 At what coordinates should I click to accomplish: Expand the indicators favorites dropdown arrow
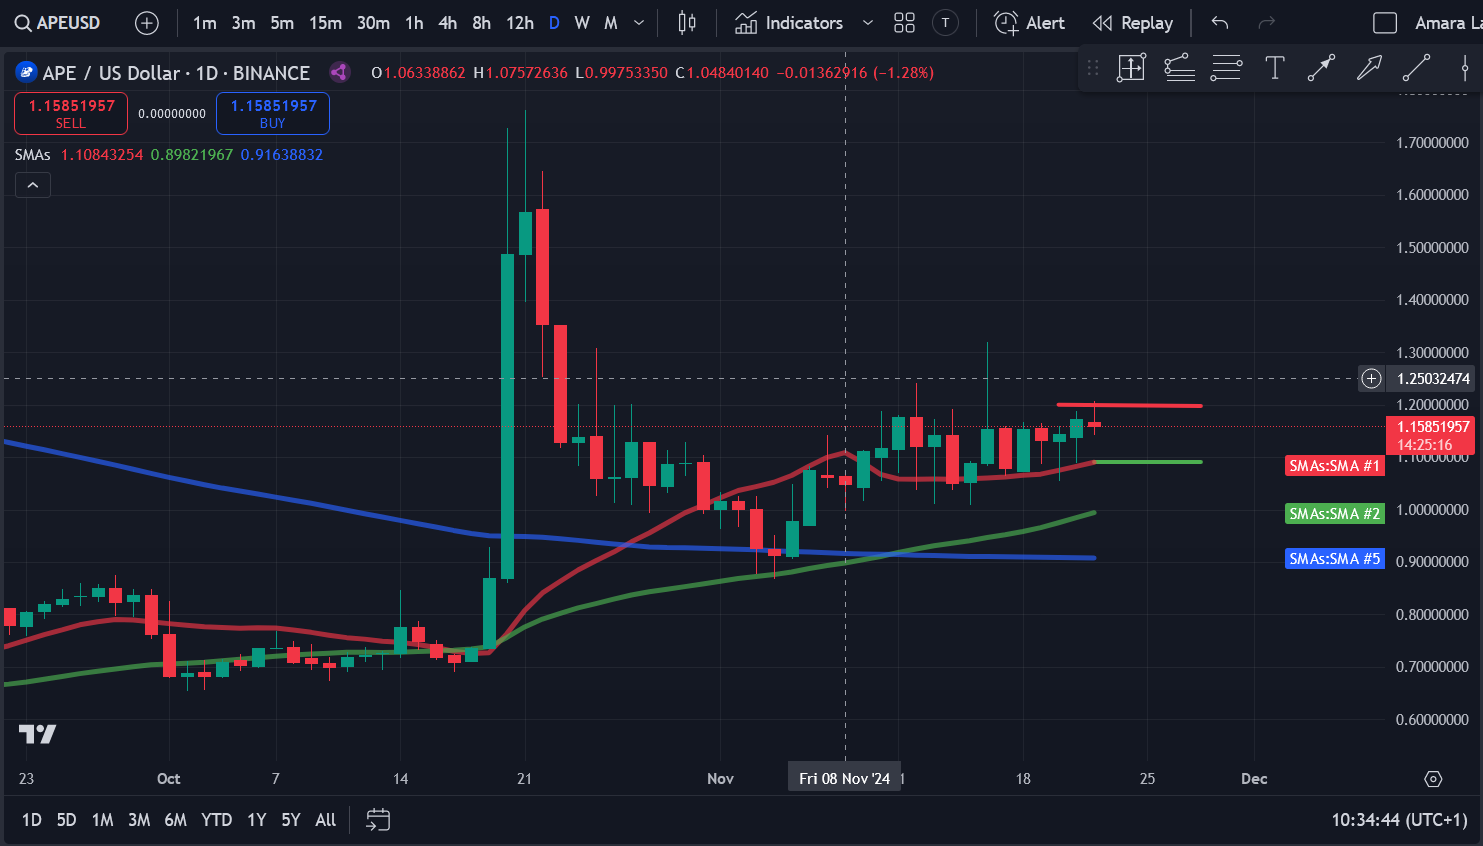point(867,23)
